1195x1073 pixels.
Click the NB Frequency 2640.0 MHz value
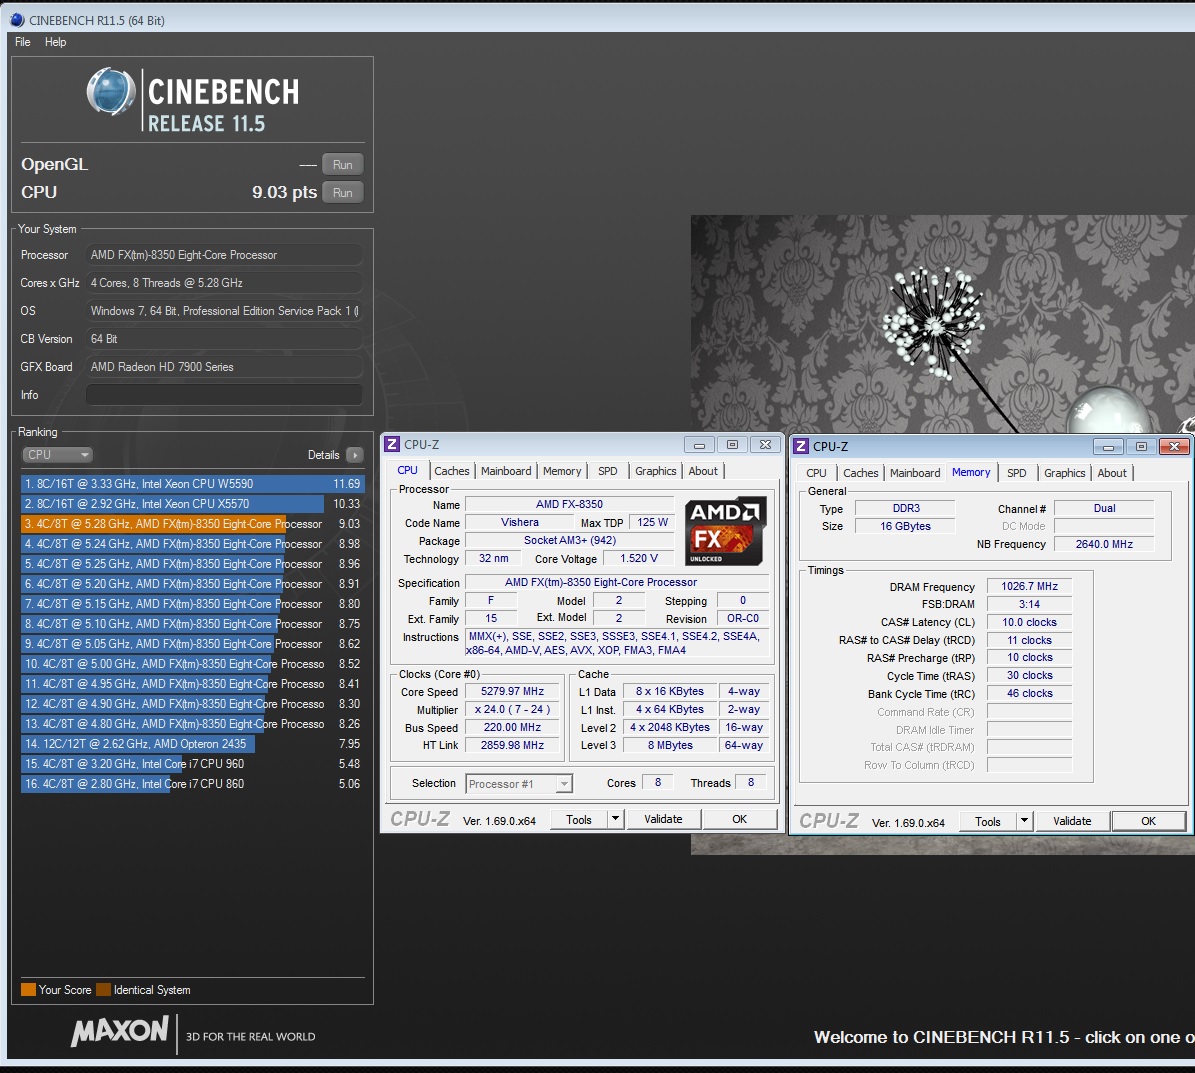pos(1104,544)
